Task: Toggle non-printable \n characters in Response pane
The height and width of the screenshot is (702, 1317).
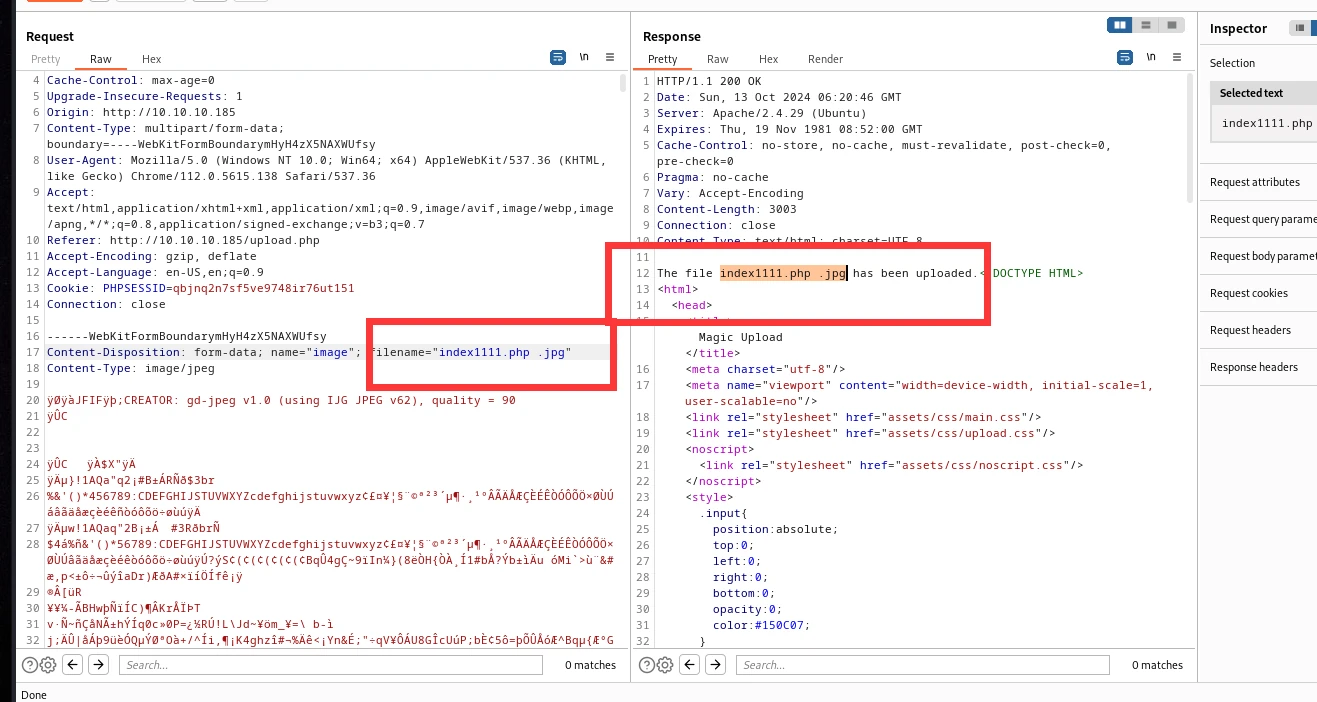Action: click(1151, 58)
